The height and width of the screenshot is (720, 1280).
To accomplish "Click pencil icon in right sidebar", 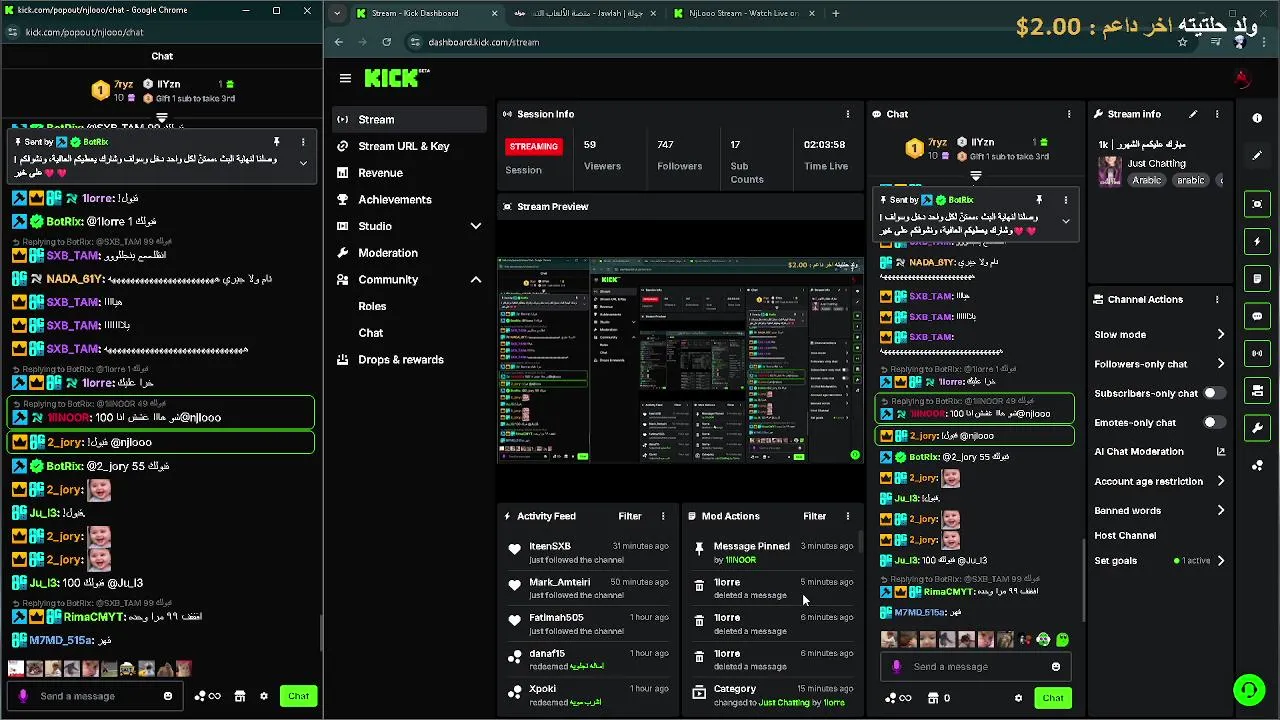I will [1257, 155].
